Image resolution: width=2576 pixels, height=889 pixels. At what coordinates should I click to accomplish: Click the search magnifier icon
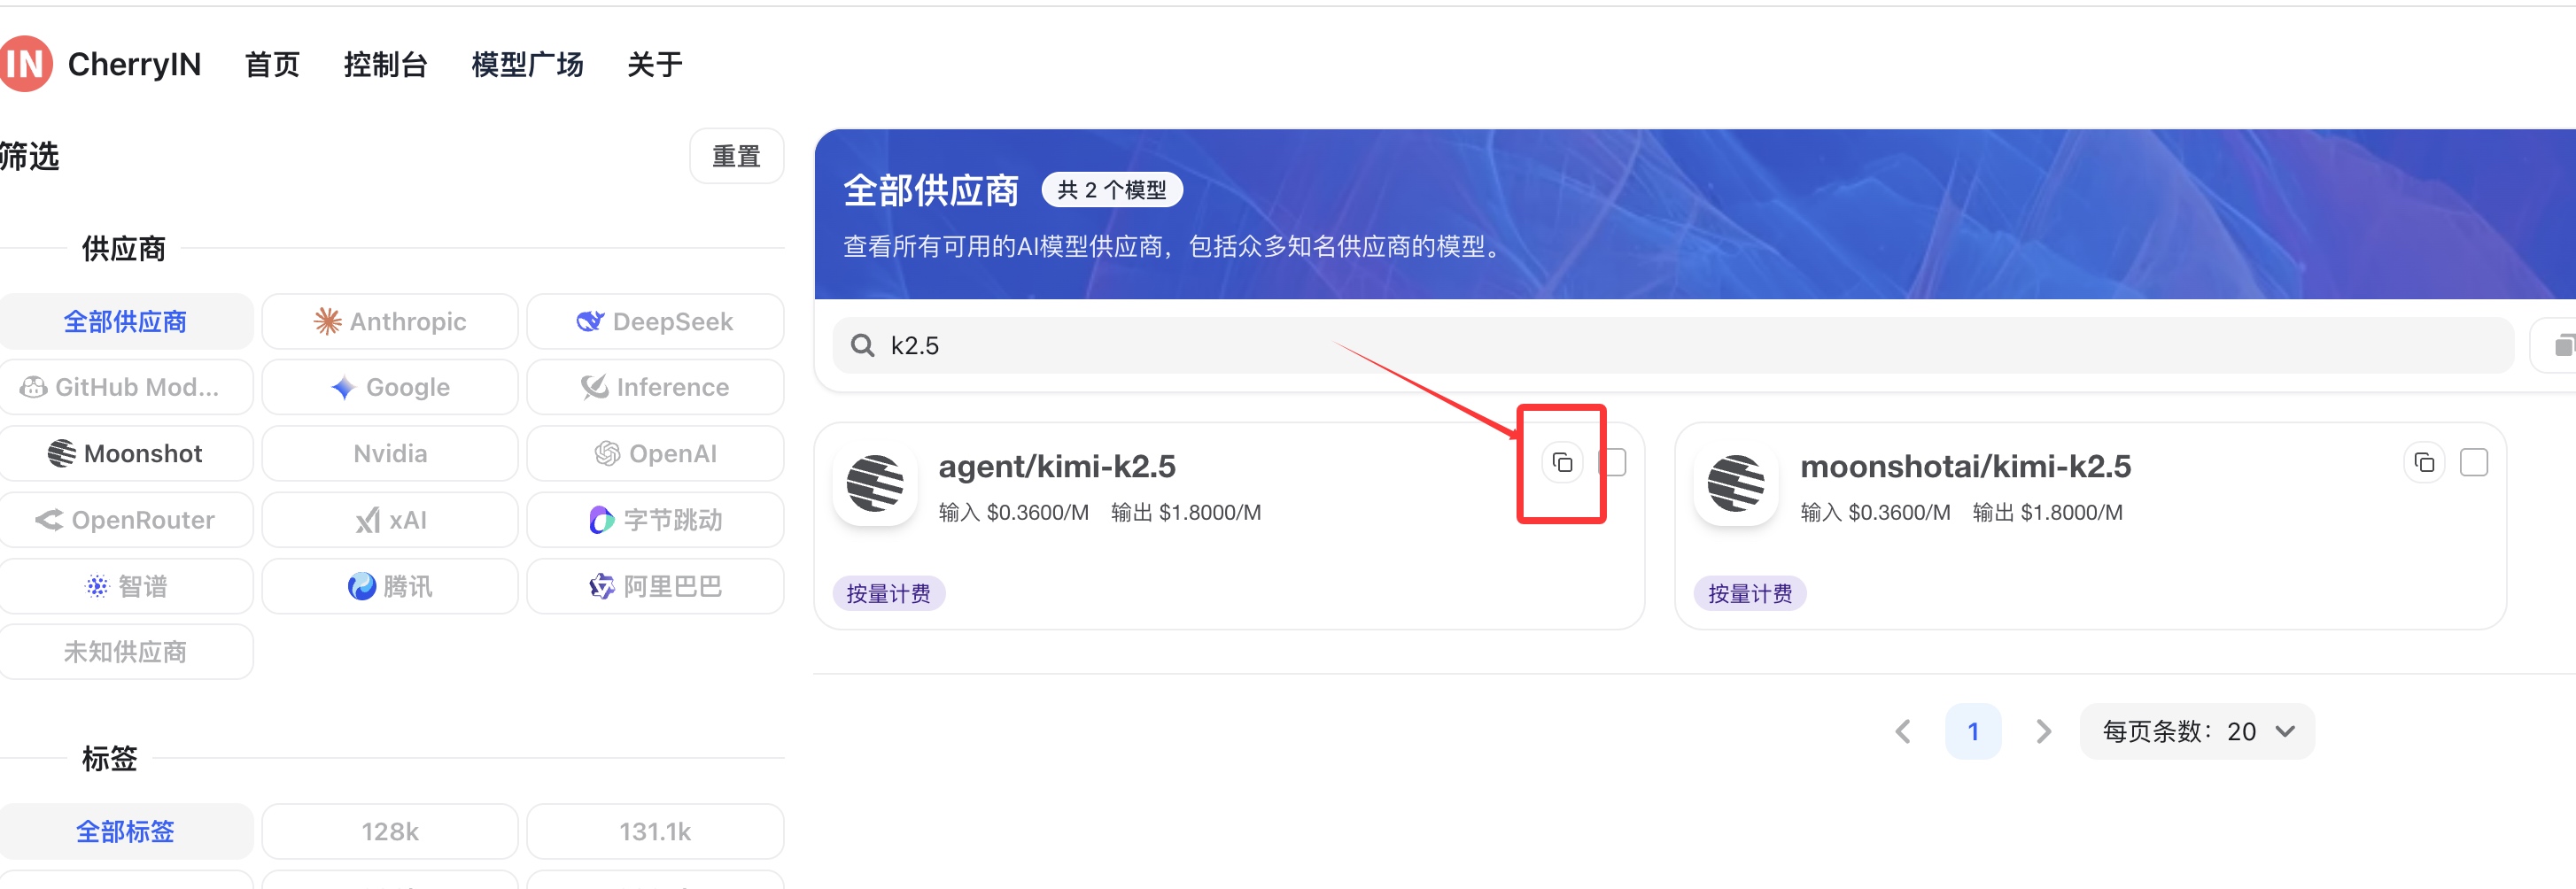pos(862,346)
